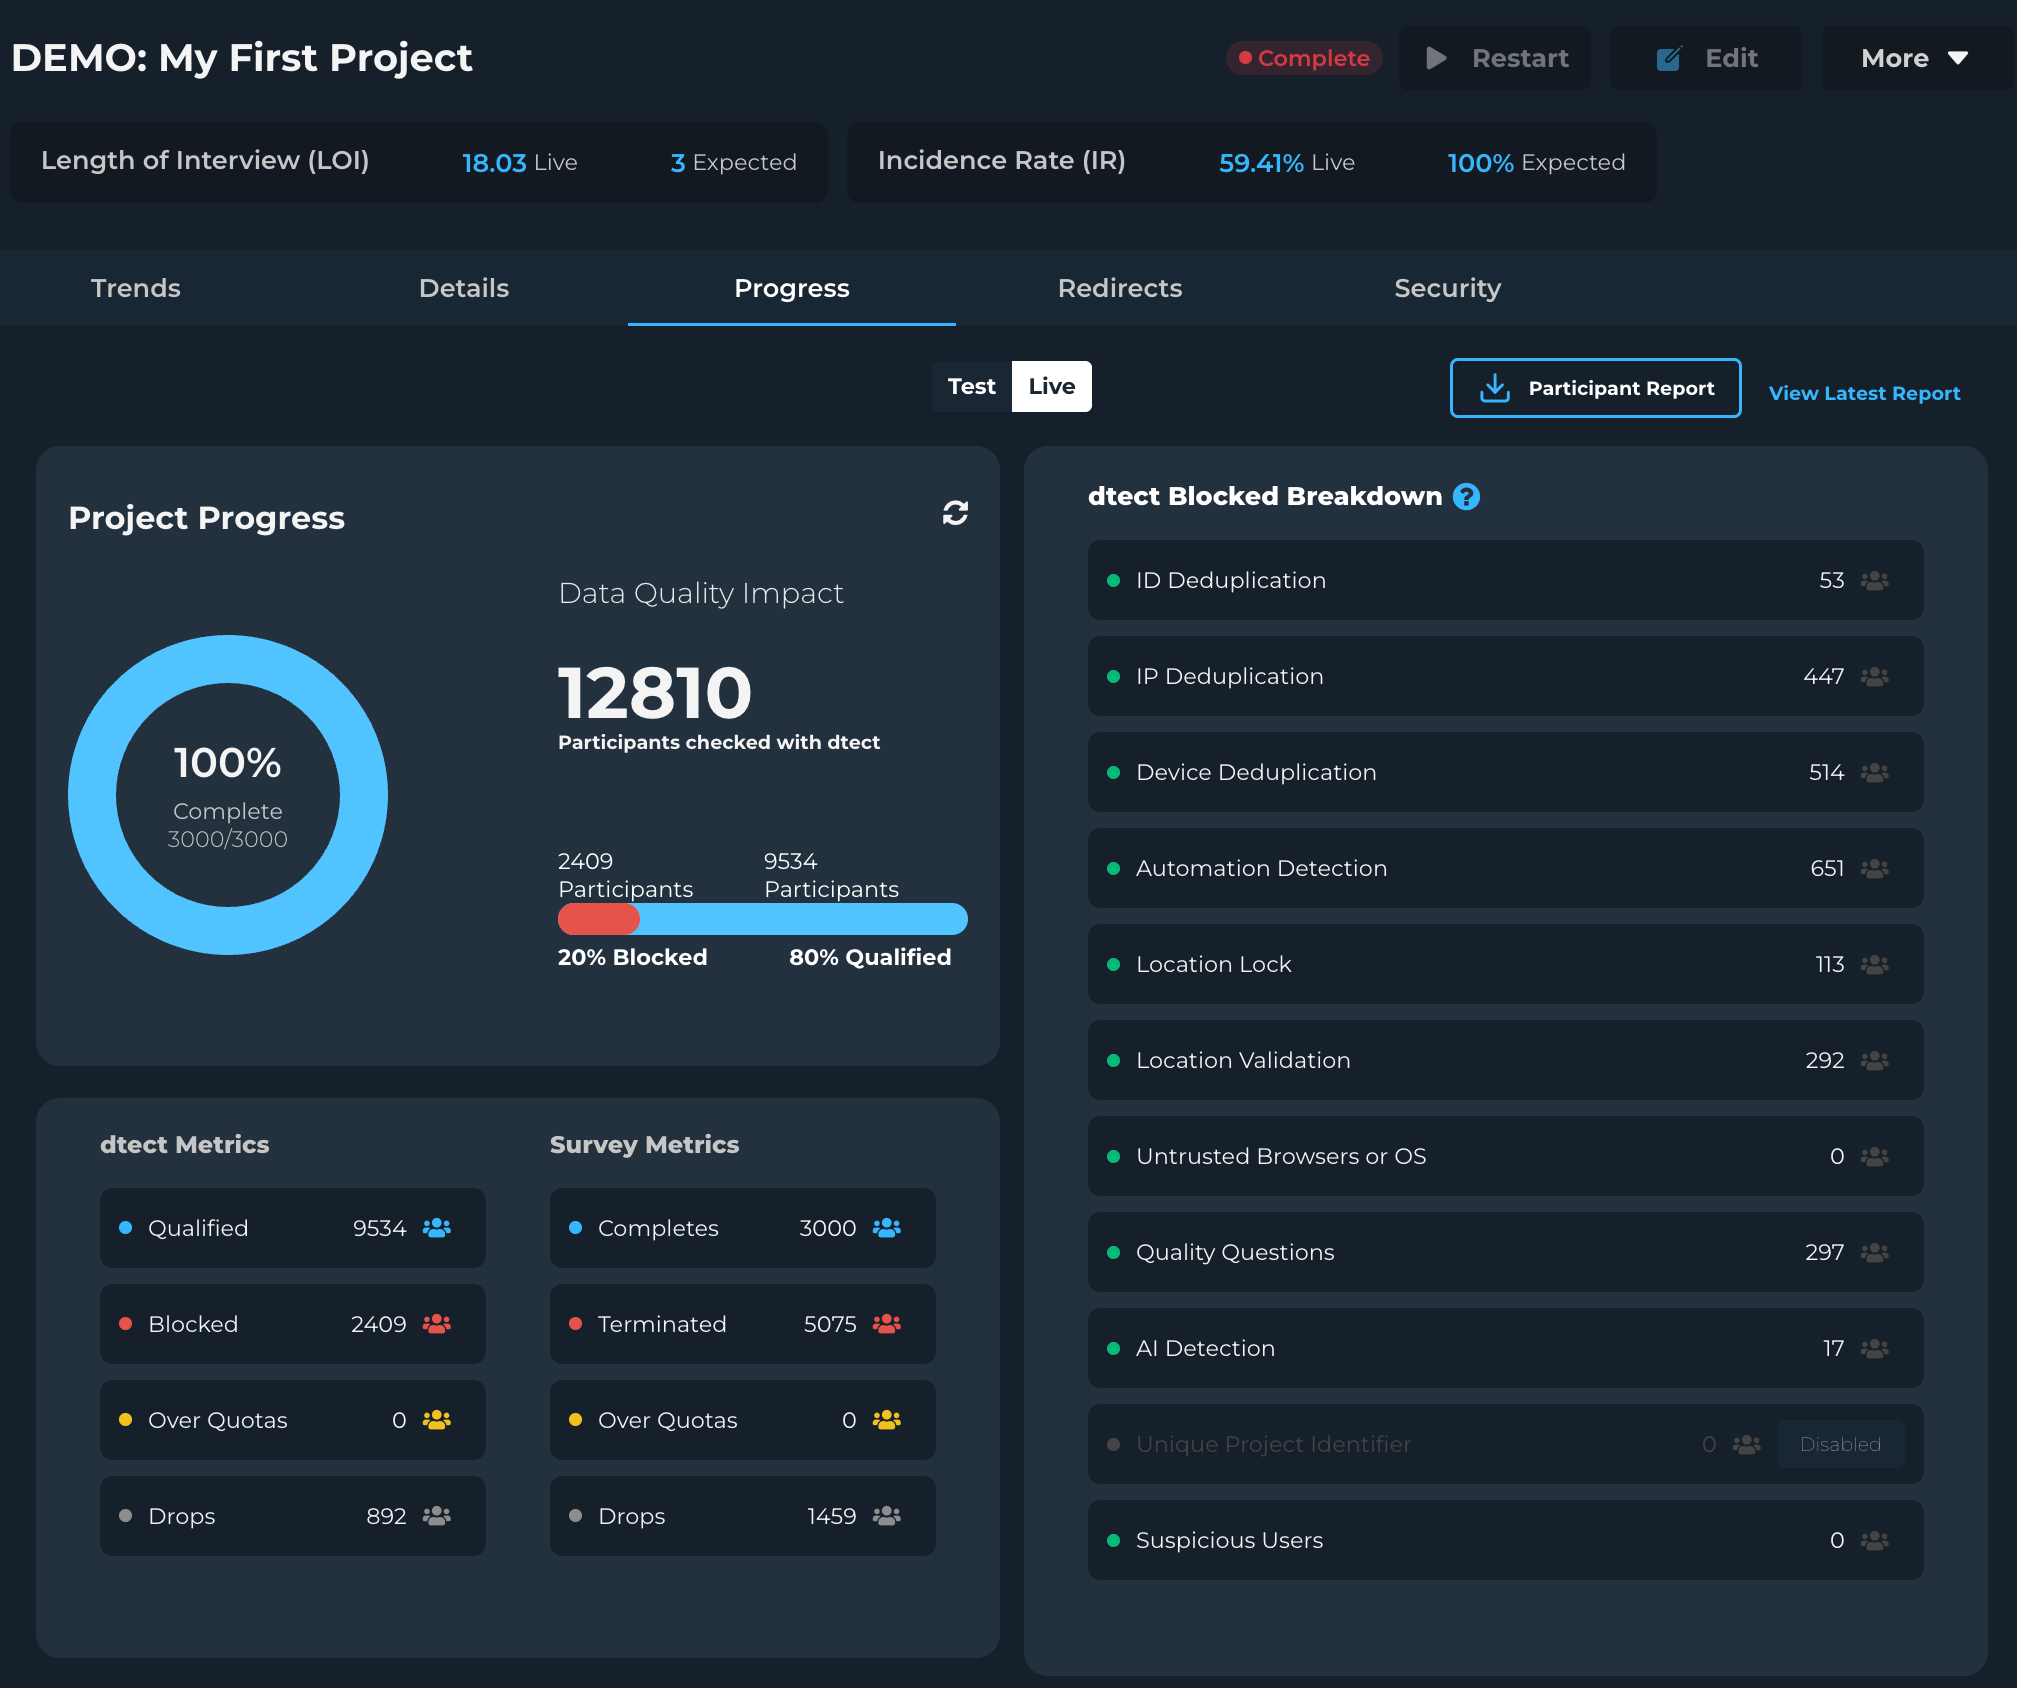2017x1688 pixels.
Task: Click the red participants icon next to Terminated
Action: click(x=887, y=1324)
